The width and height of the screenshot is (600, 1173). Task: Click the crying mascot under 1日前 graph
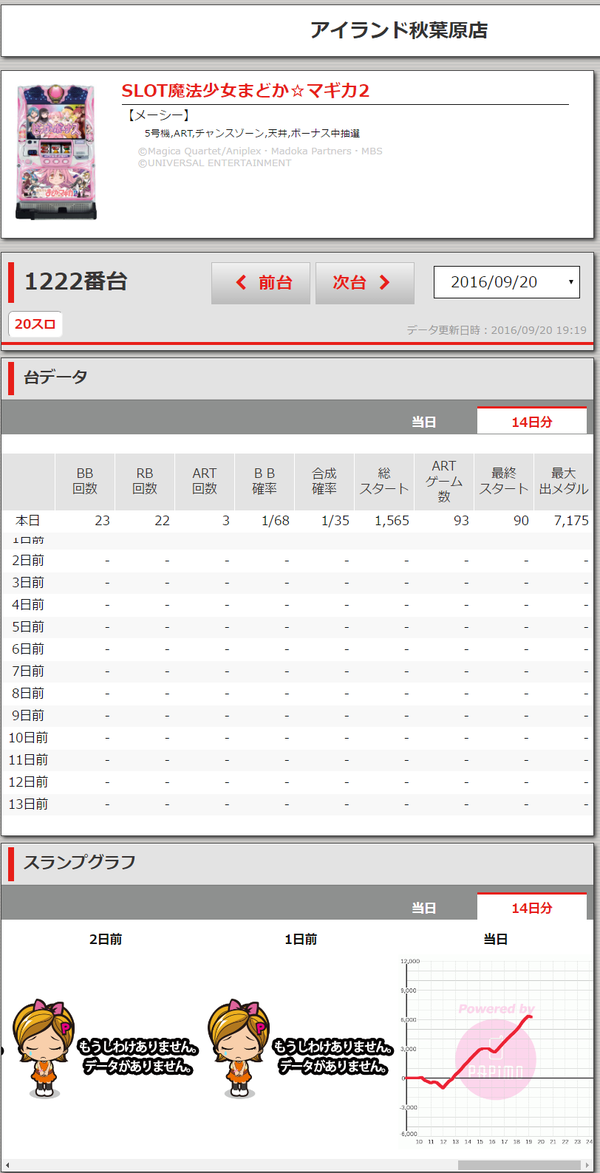point(239,1047)
